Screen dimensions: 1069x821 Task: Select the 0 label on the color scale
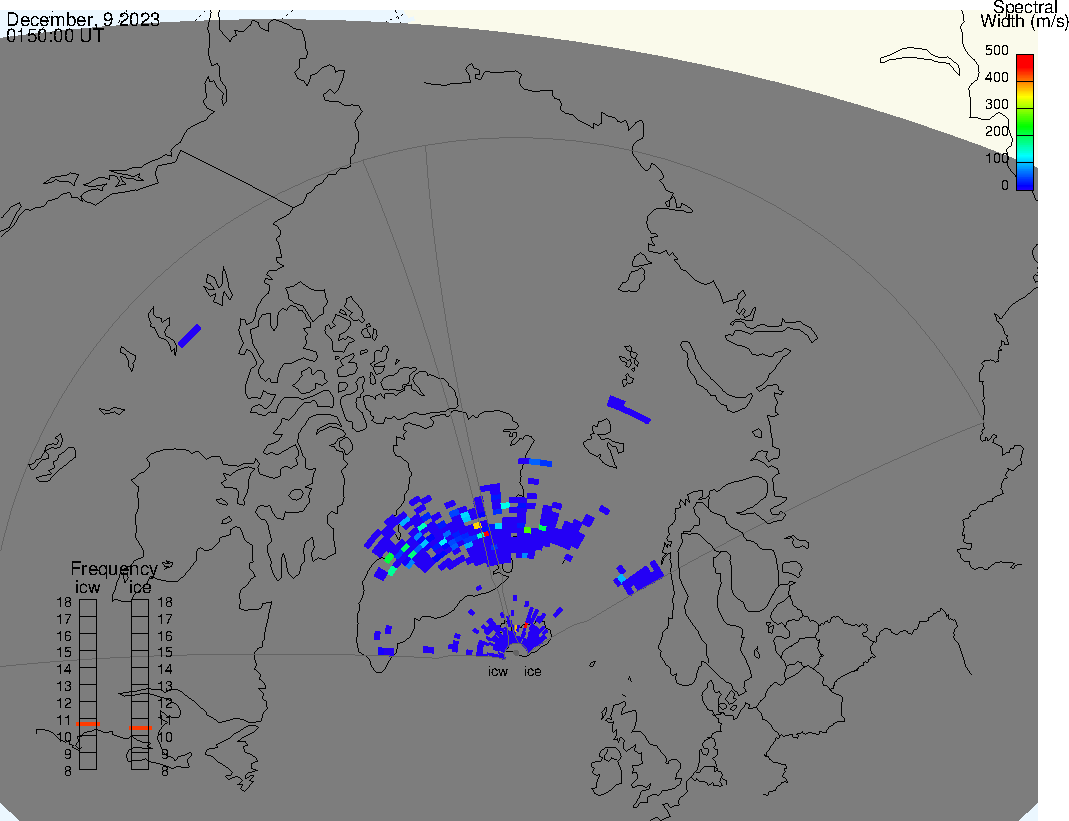(1004, 185)
